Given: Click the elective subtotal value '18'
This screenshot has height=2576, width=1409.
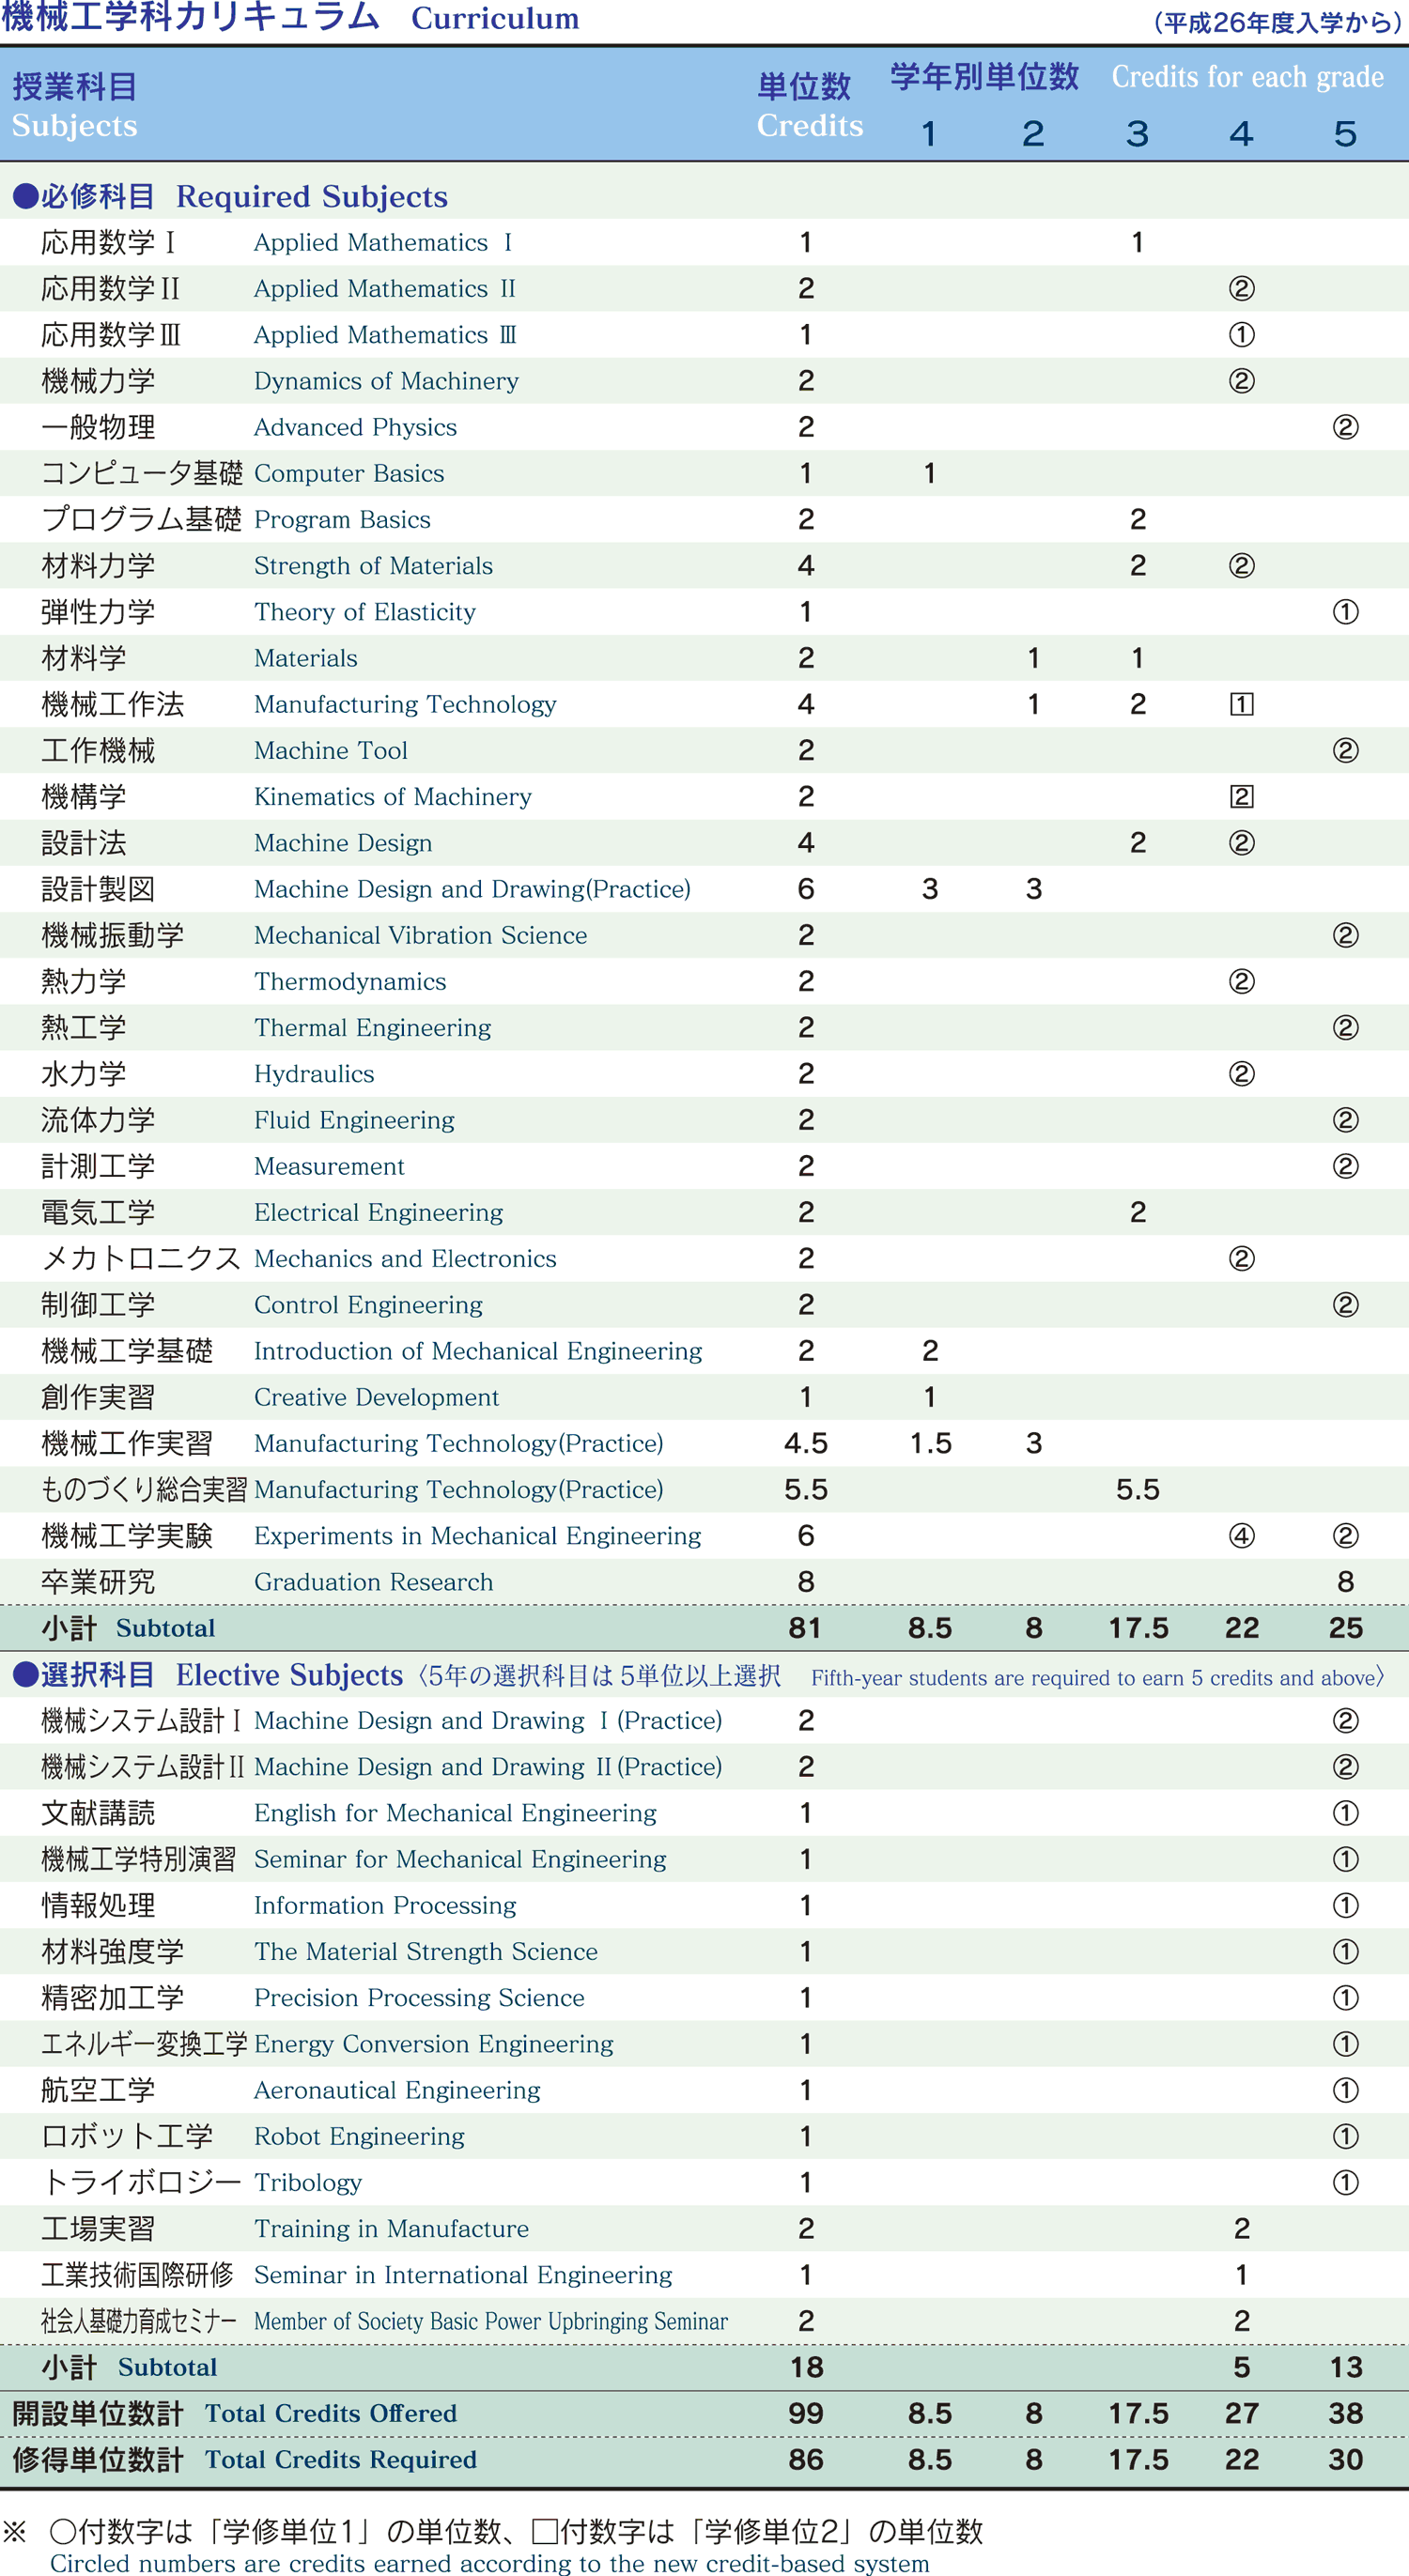Looking at the screenshot, I should [806, 2367].
